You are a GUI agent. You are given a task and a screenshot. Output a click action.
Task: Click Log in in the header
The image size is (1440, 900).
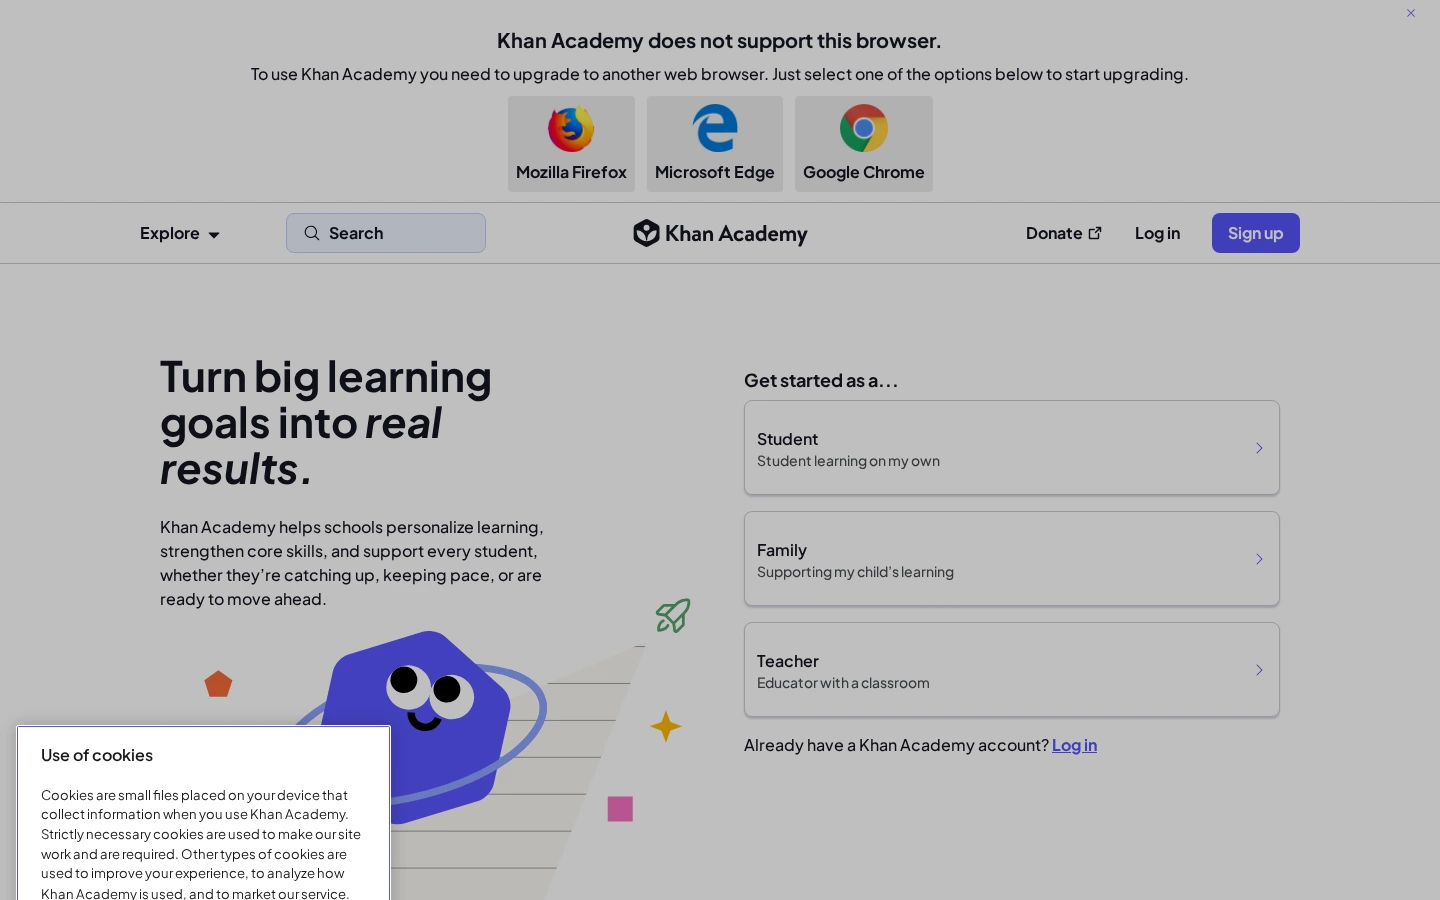point(1157,233)
